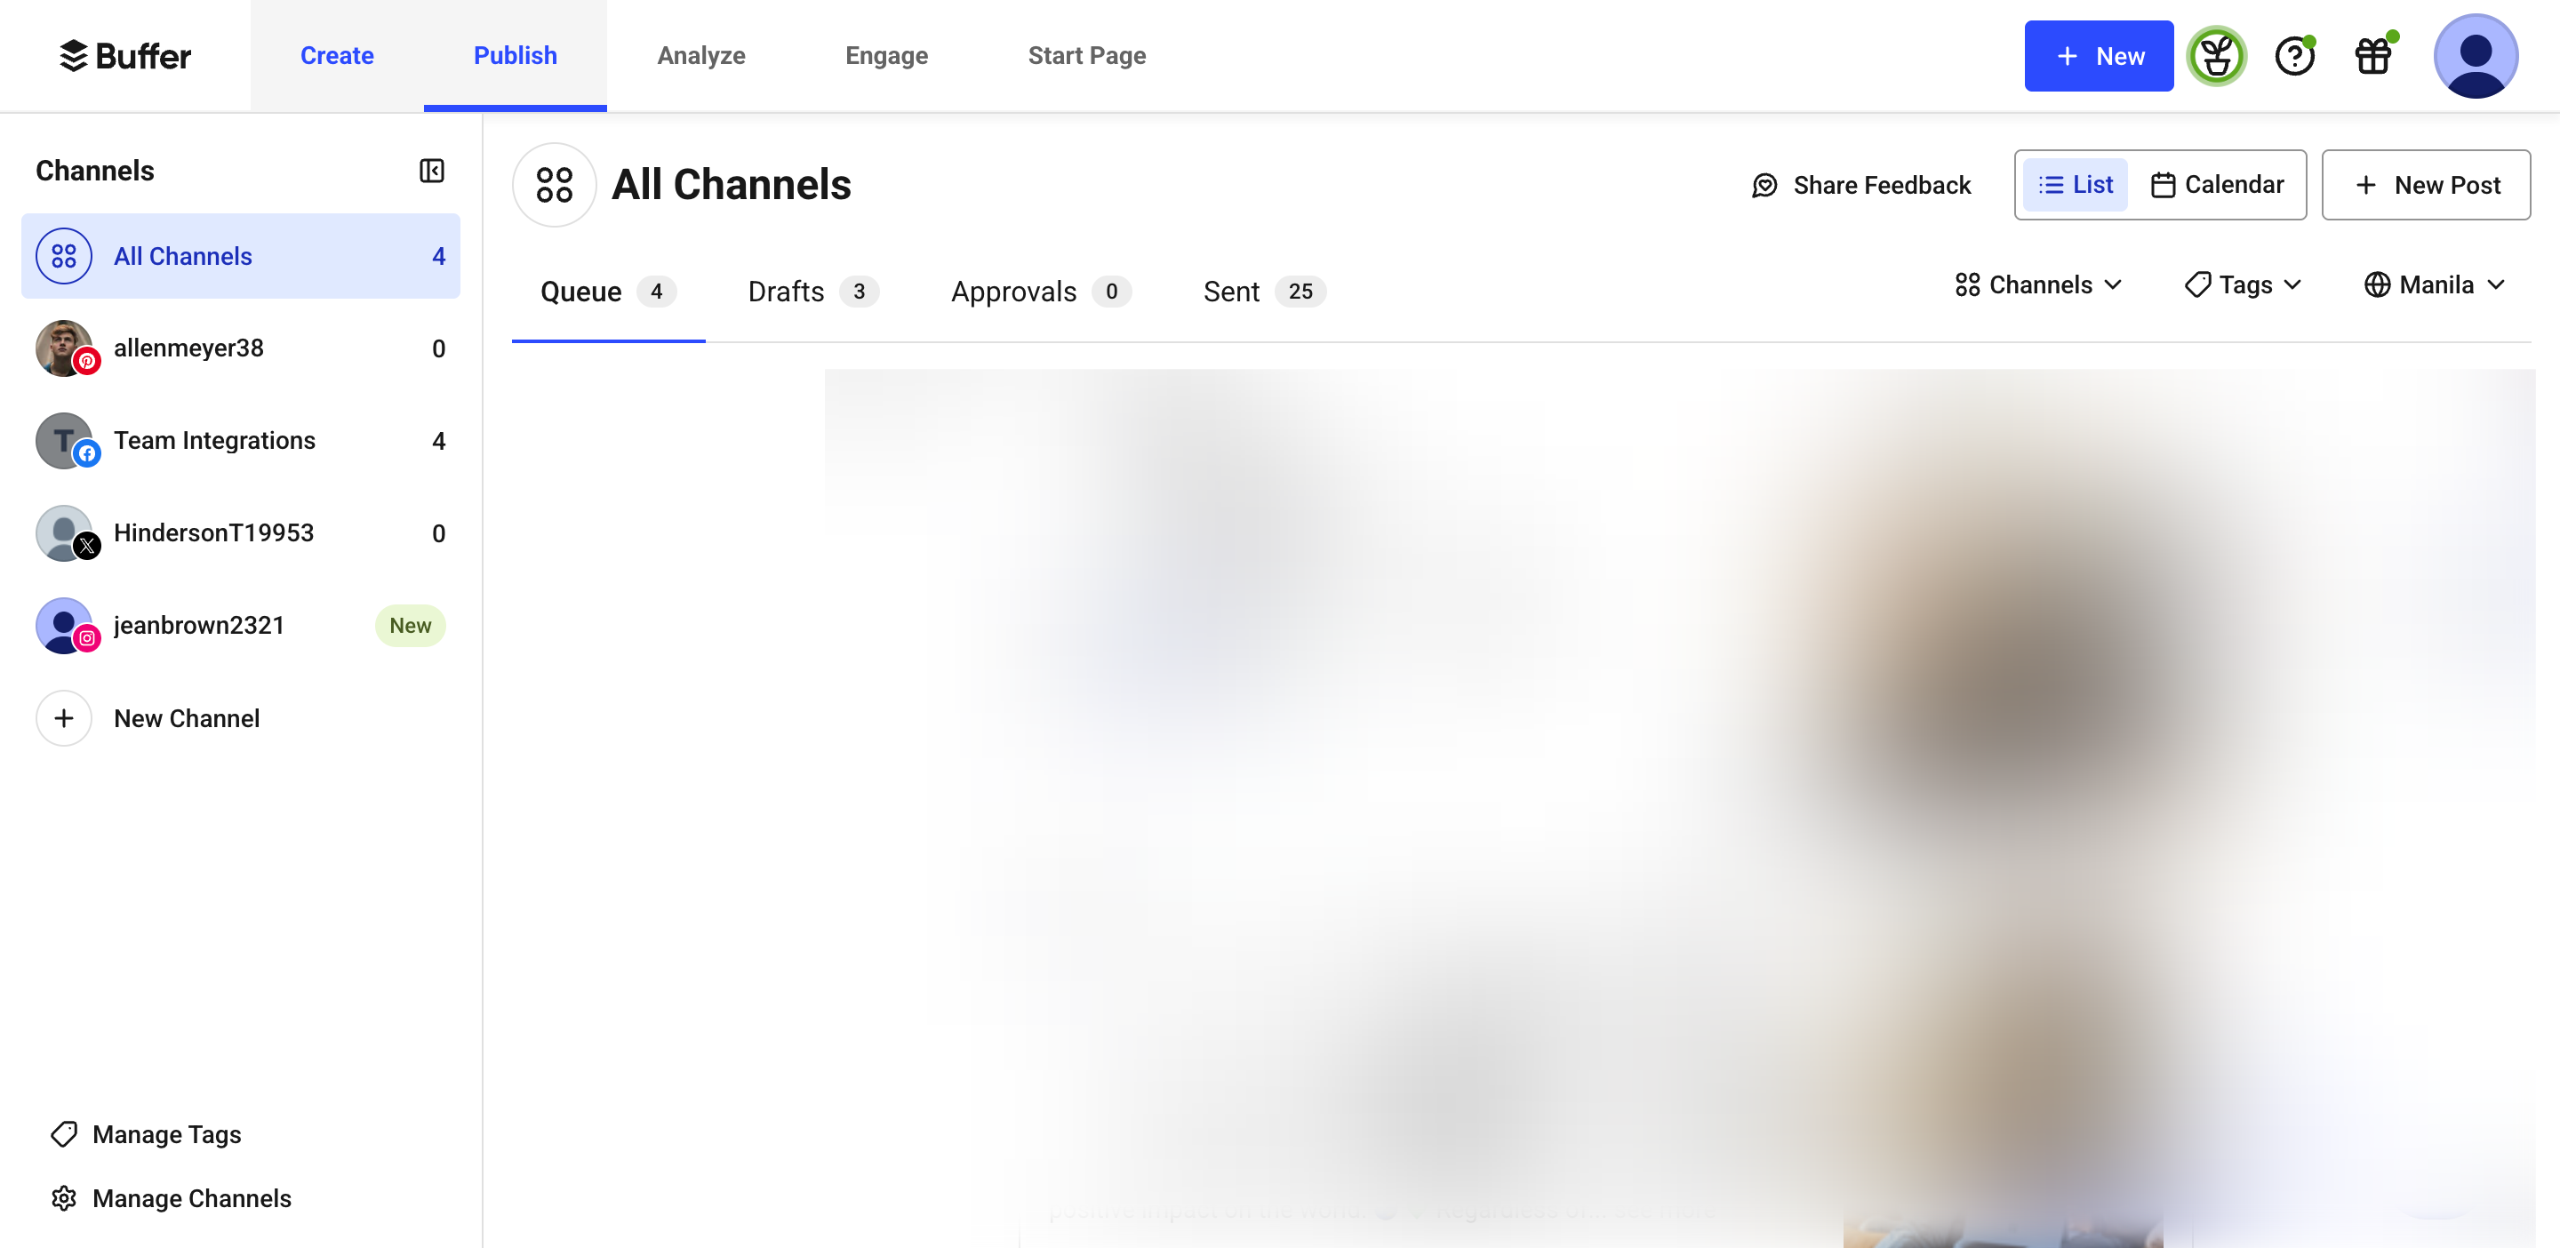Expand the Tags filter dropdown
This screenshot has height=1248, width=2560.
click(x=2243, y=285)
